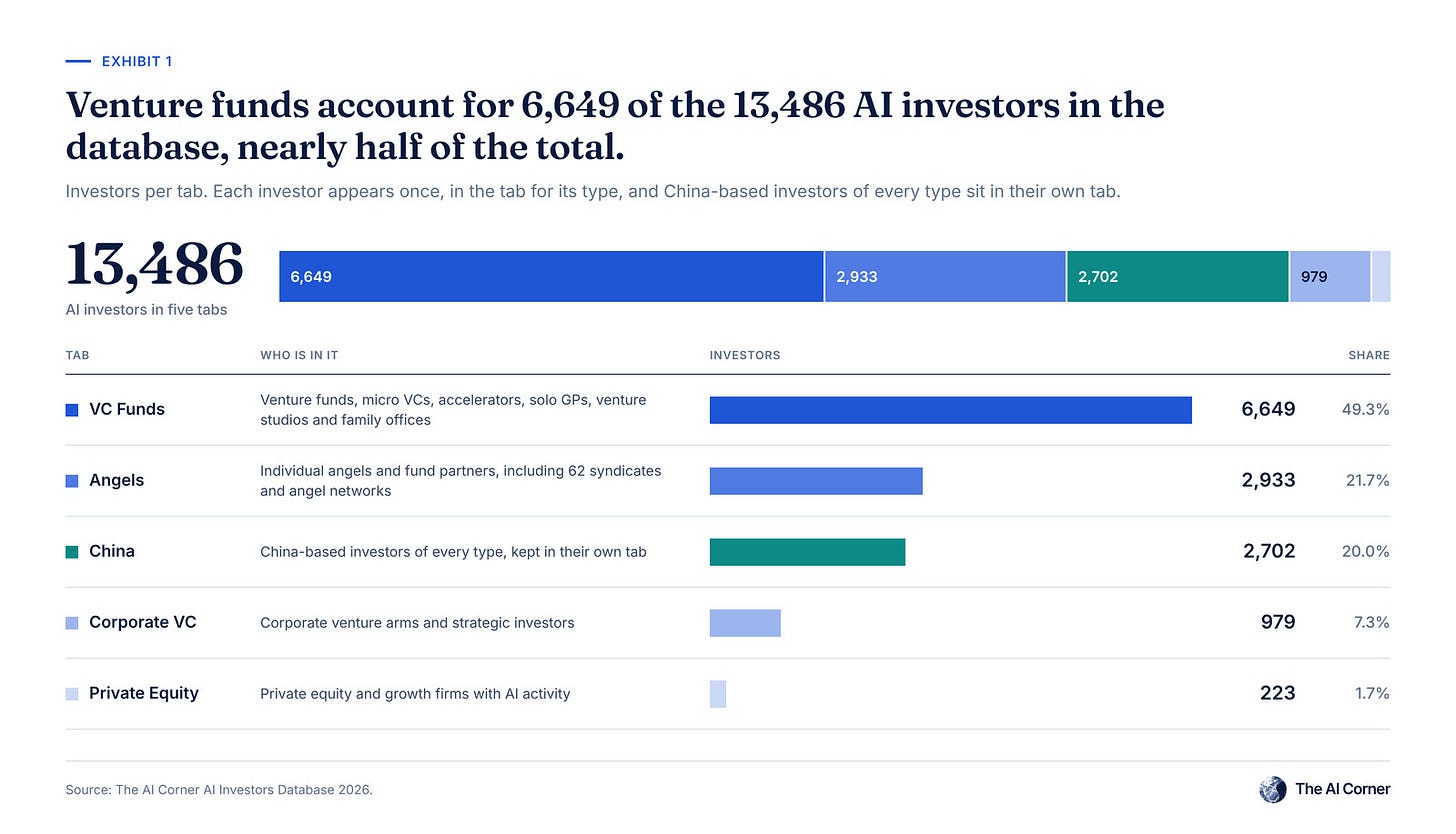Click the China row green horizontal bar
This screenshot has height=834, width=1456.
808,552
